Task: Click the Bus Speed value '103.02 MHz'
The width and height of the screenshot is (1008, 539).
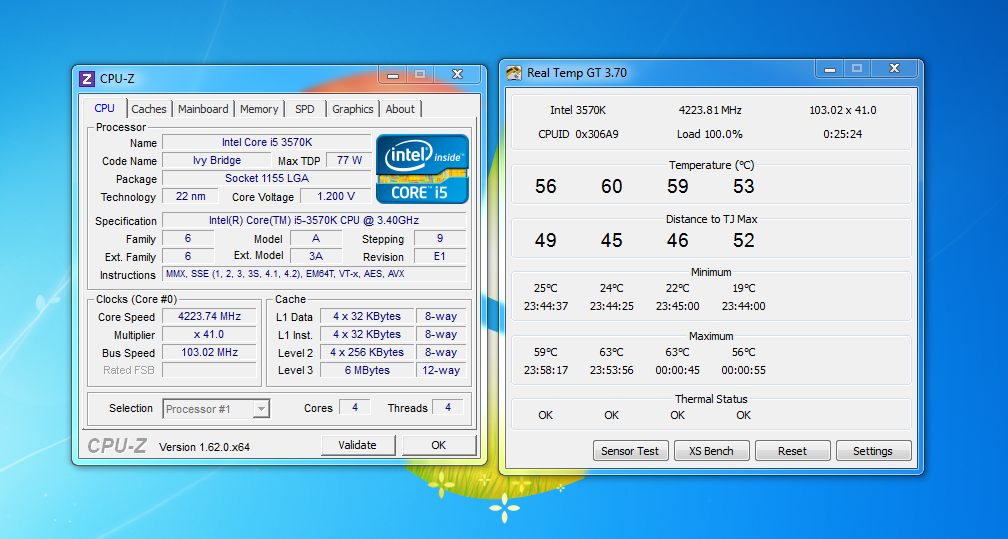Action: (x=210, y=352)
